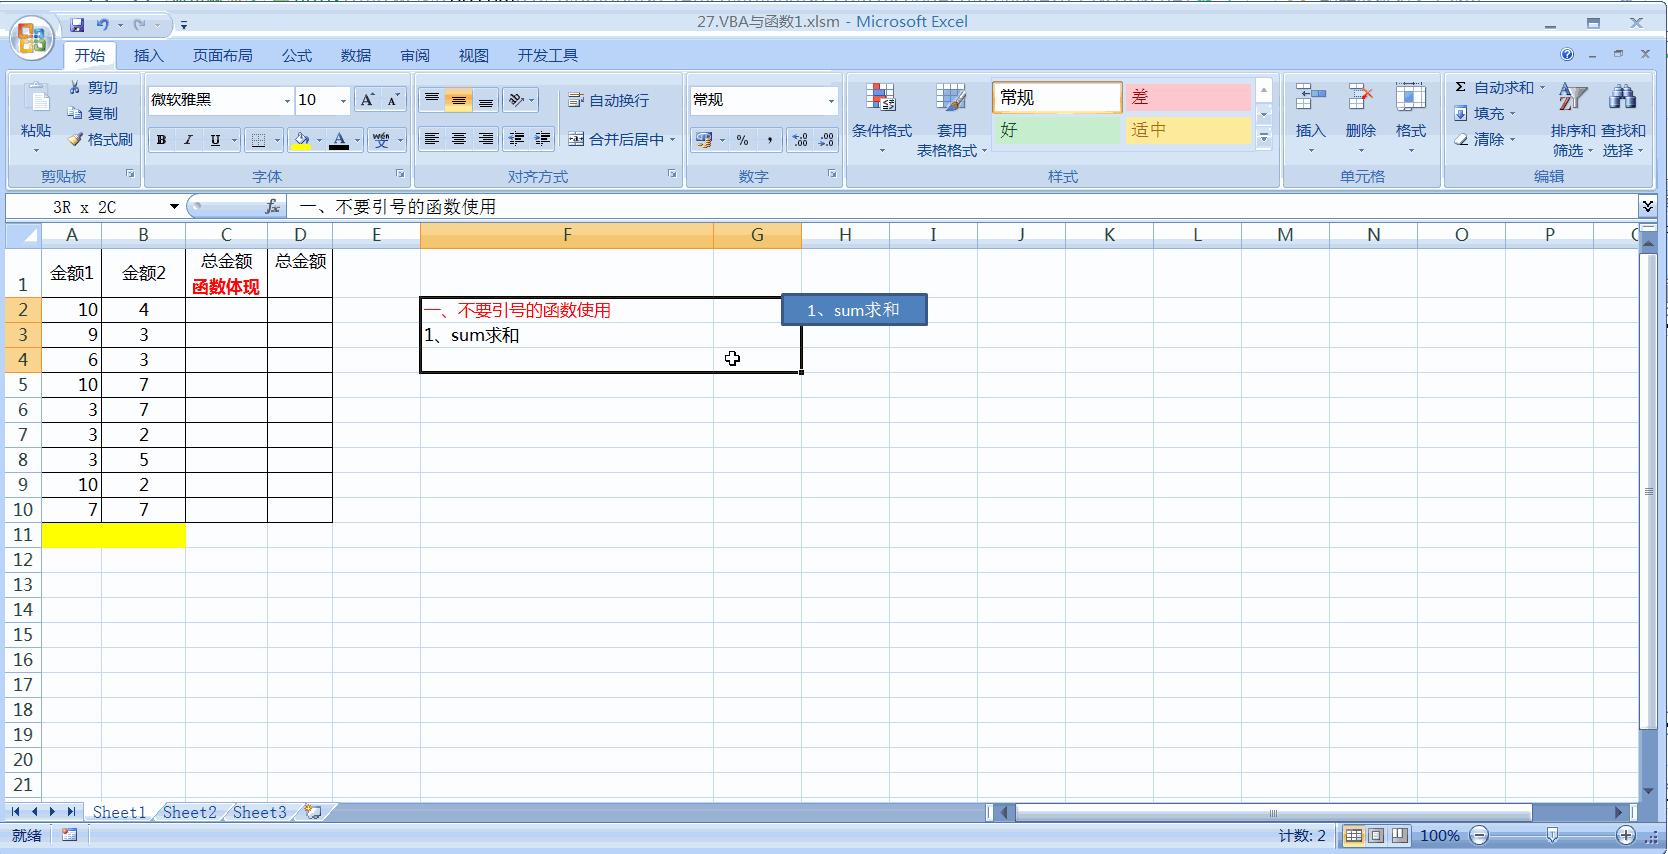
Task: Apply the 适中 cell style
Action: (x=1188, y=130)
